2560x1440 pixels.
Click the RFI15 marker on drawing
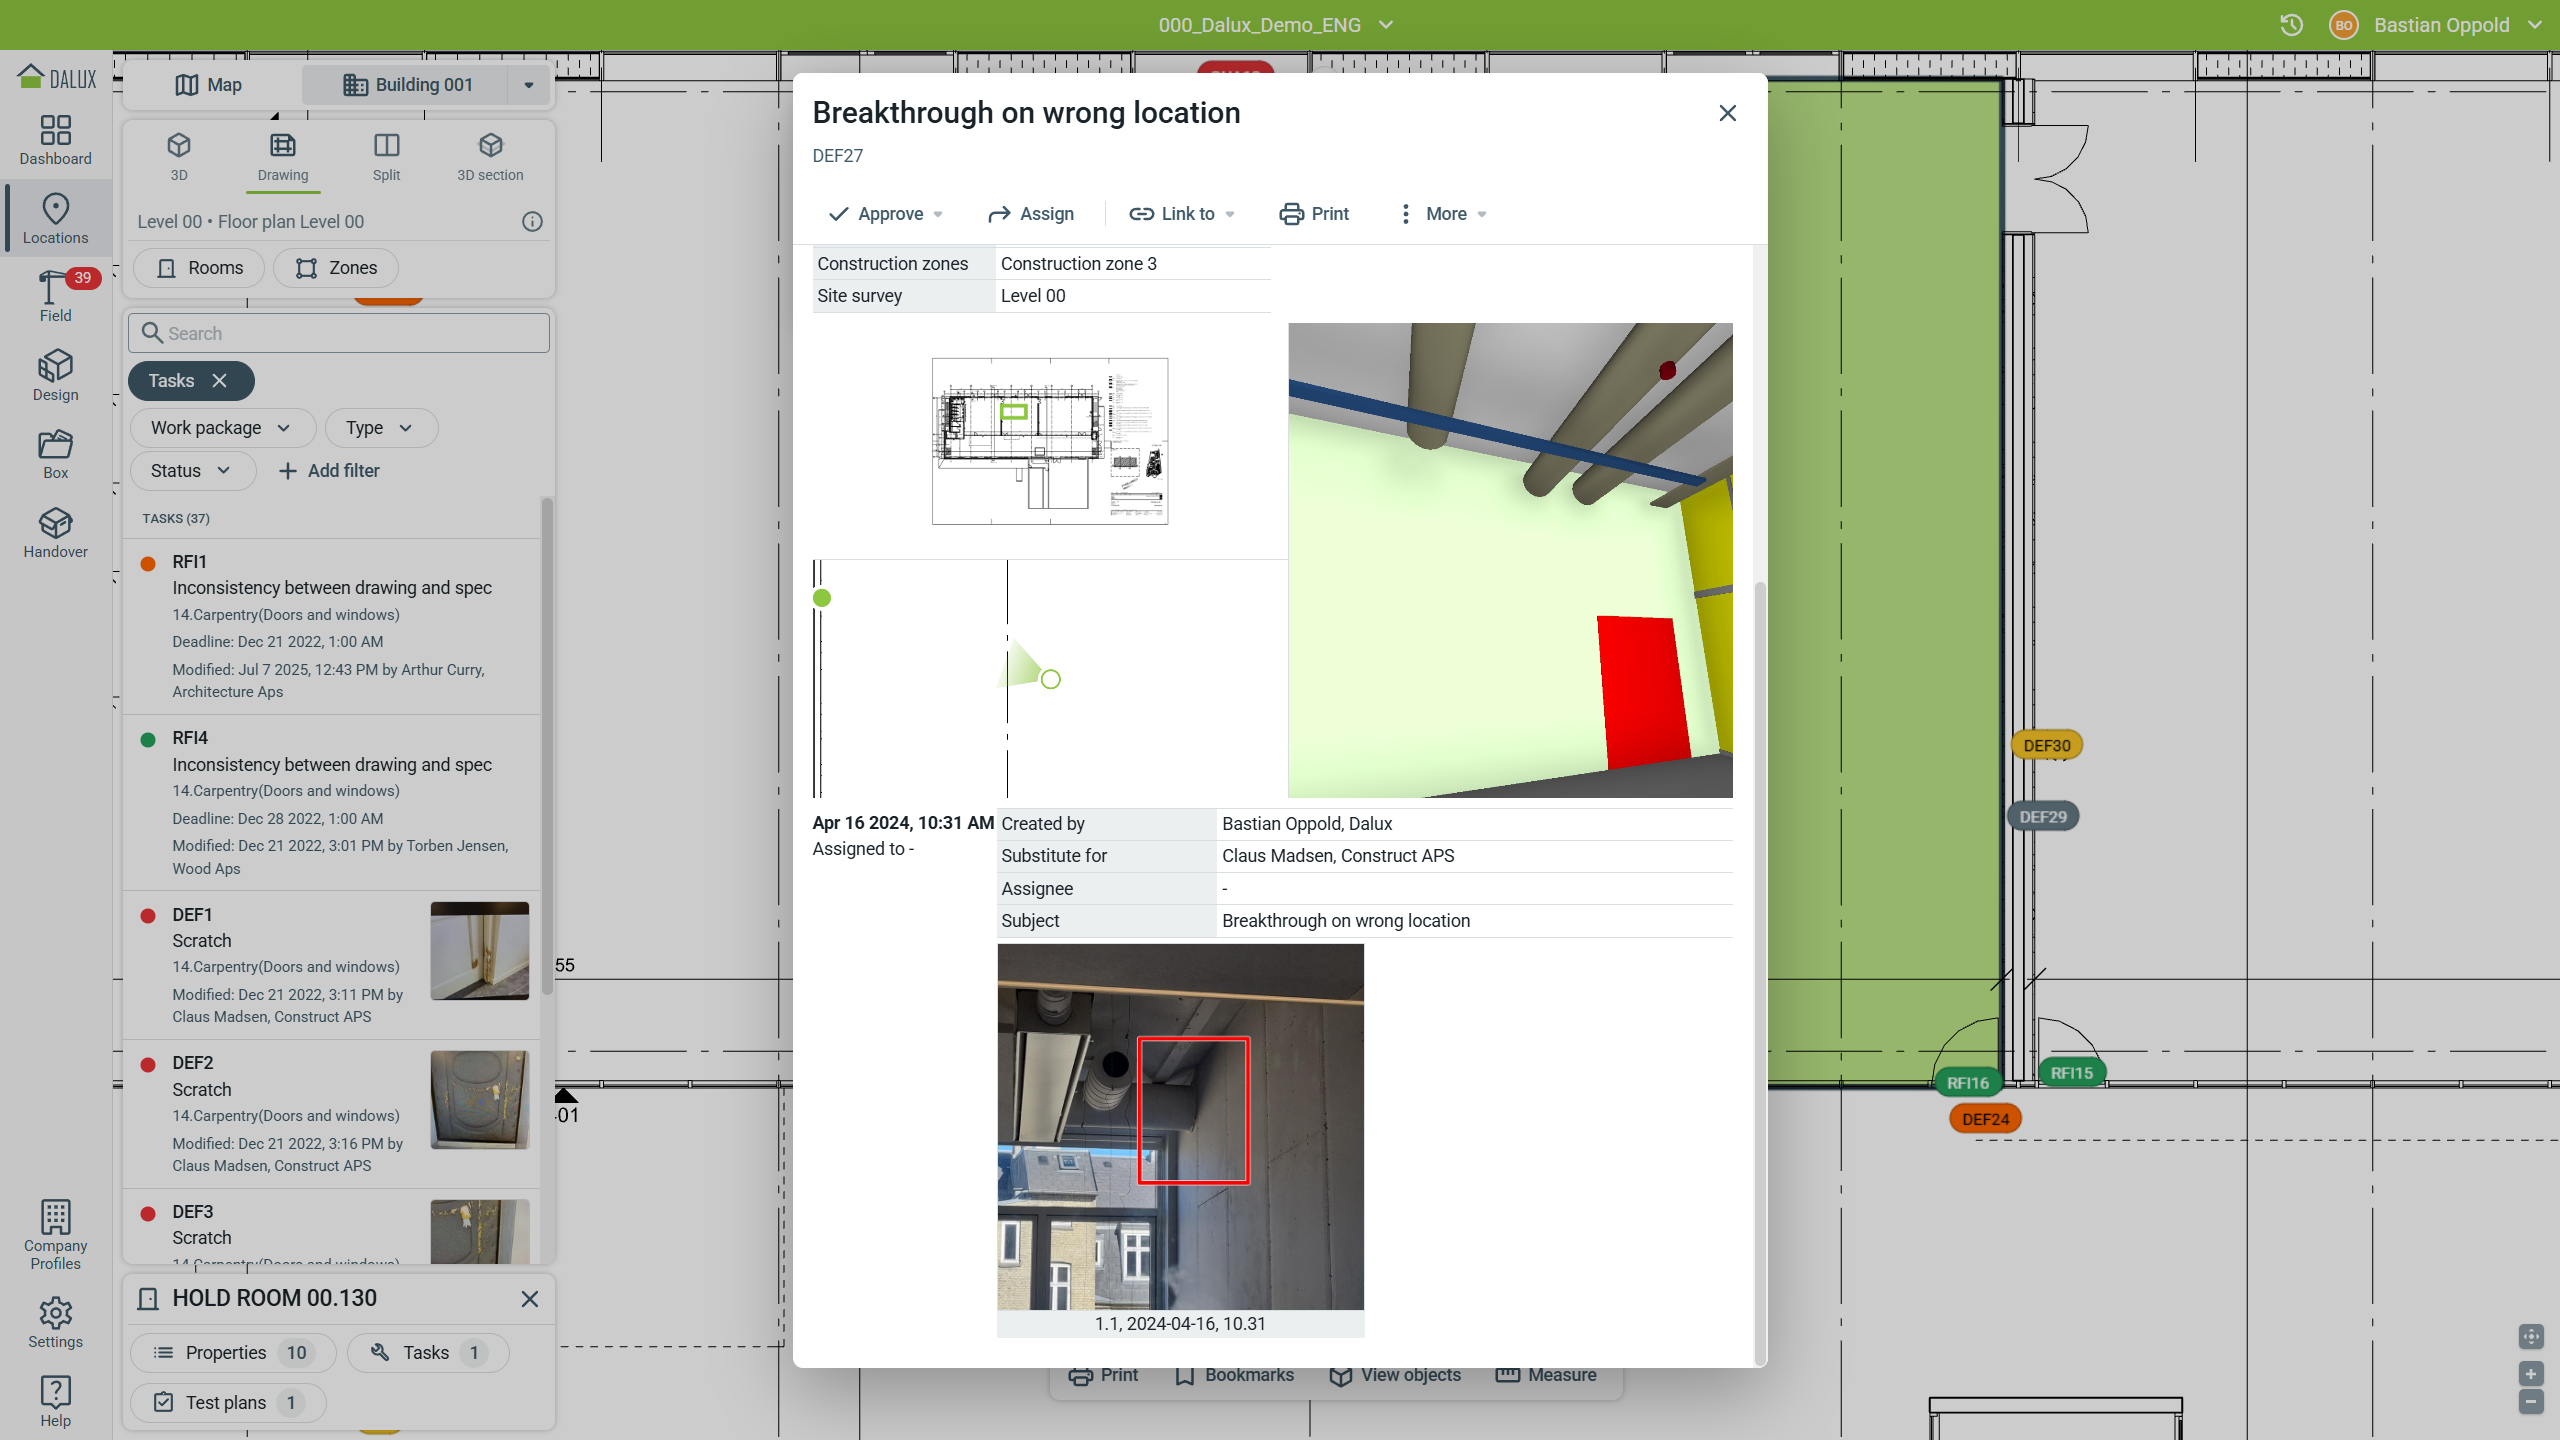click(x=2072, y=1073)
